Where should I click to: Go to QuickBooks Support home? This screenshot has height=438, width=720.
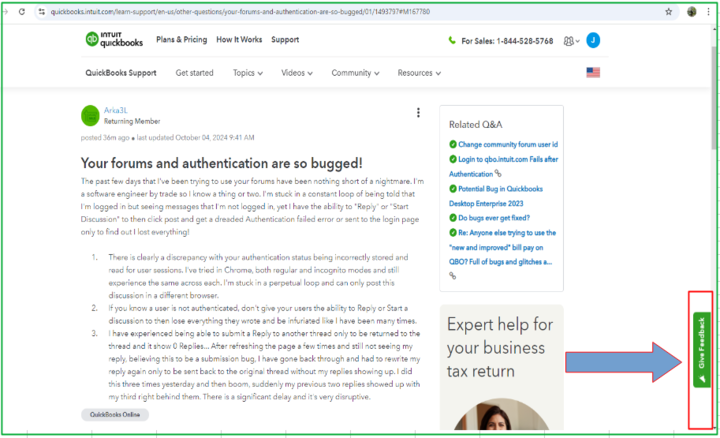coord(121,73)
